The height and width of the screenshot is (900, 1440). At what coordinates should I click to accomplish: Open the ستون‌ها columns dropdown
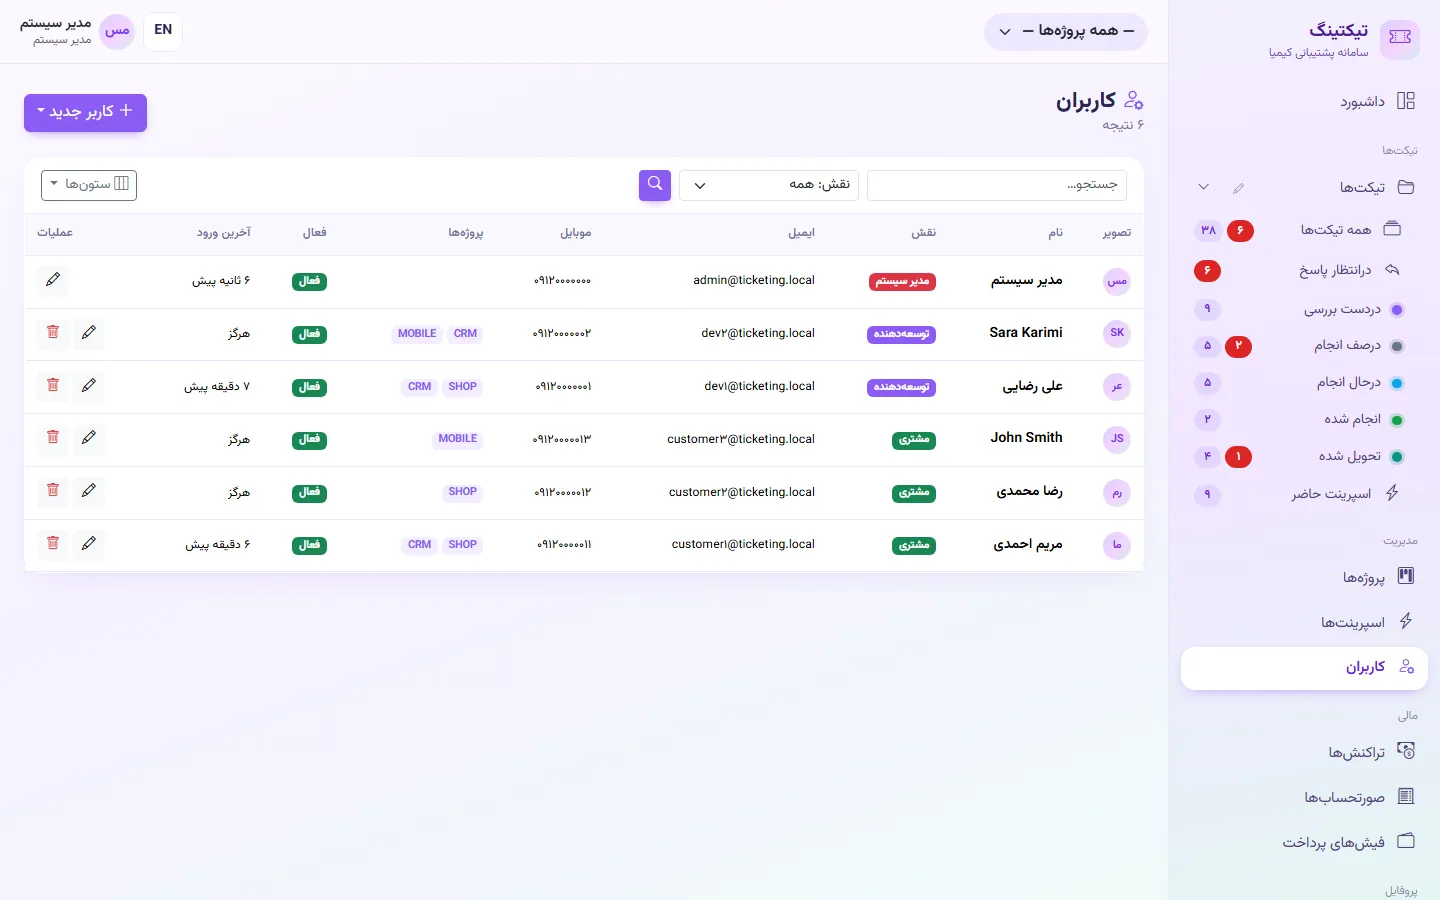click(89, 185)
